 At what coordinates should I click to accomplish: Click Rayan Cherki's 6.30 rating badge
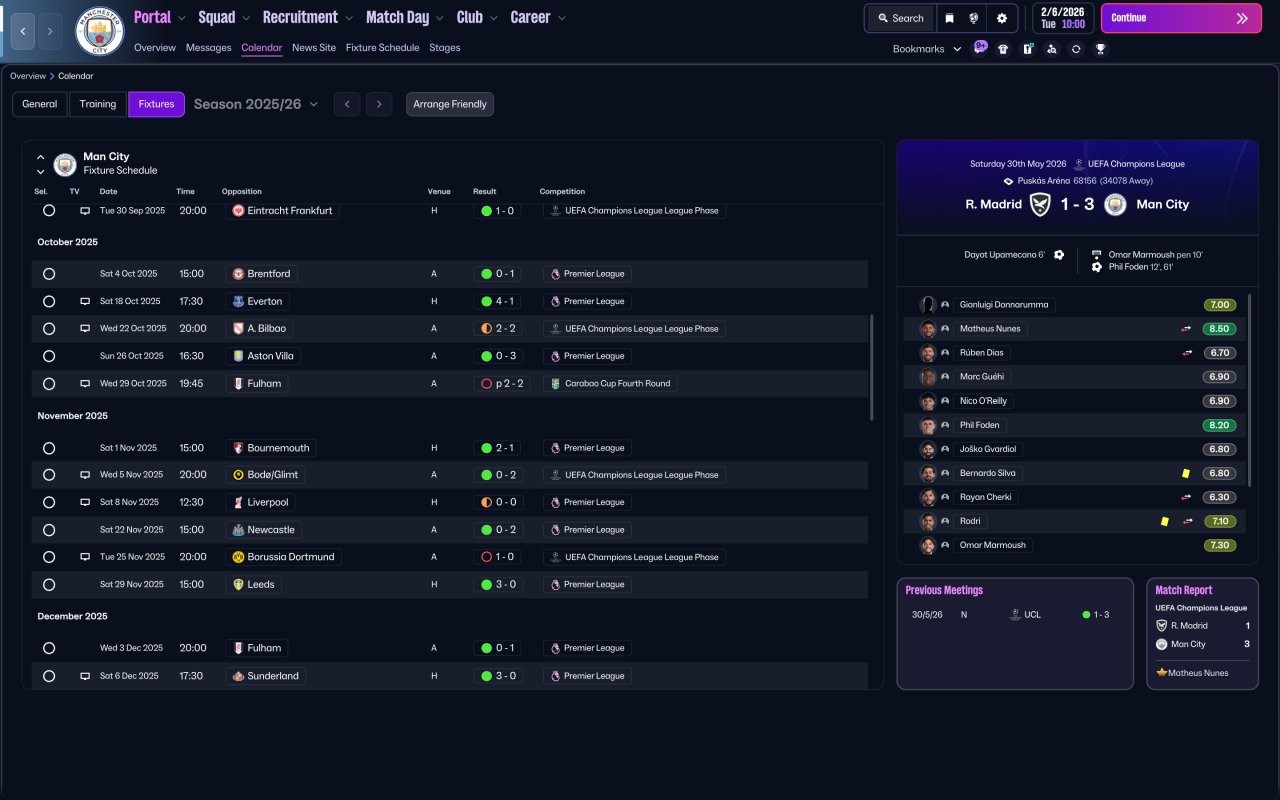1219,497
